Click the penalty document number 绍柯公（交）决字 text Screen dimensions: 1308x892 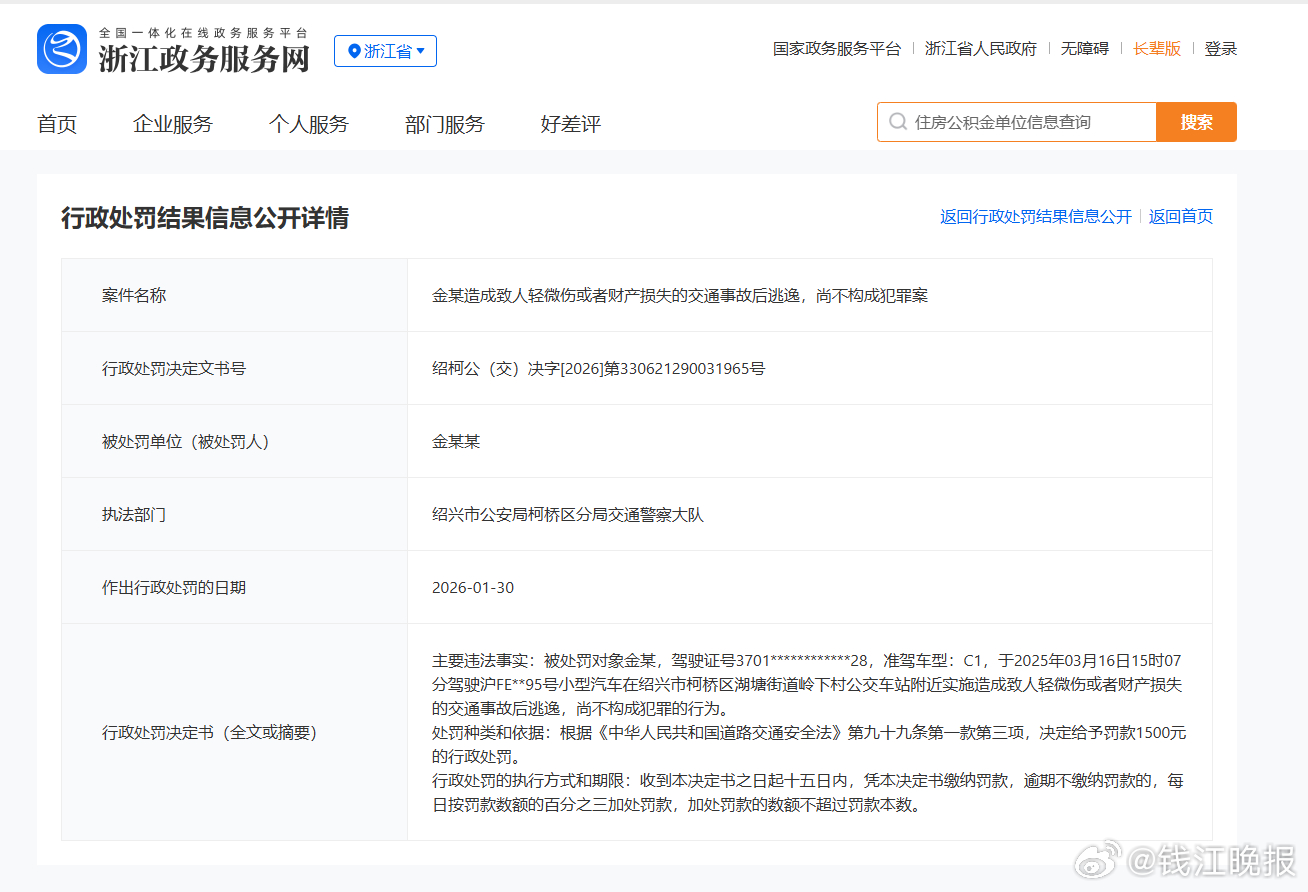[598, 368]
